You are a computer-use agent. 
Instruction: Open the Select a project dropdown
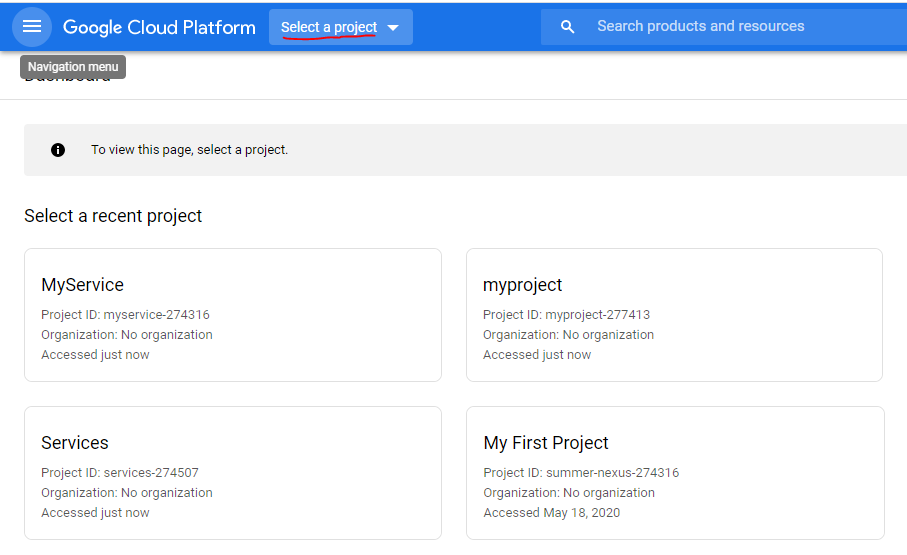coord(329,27)
